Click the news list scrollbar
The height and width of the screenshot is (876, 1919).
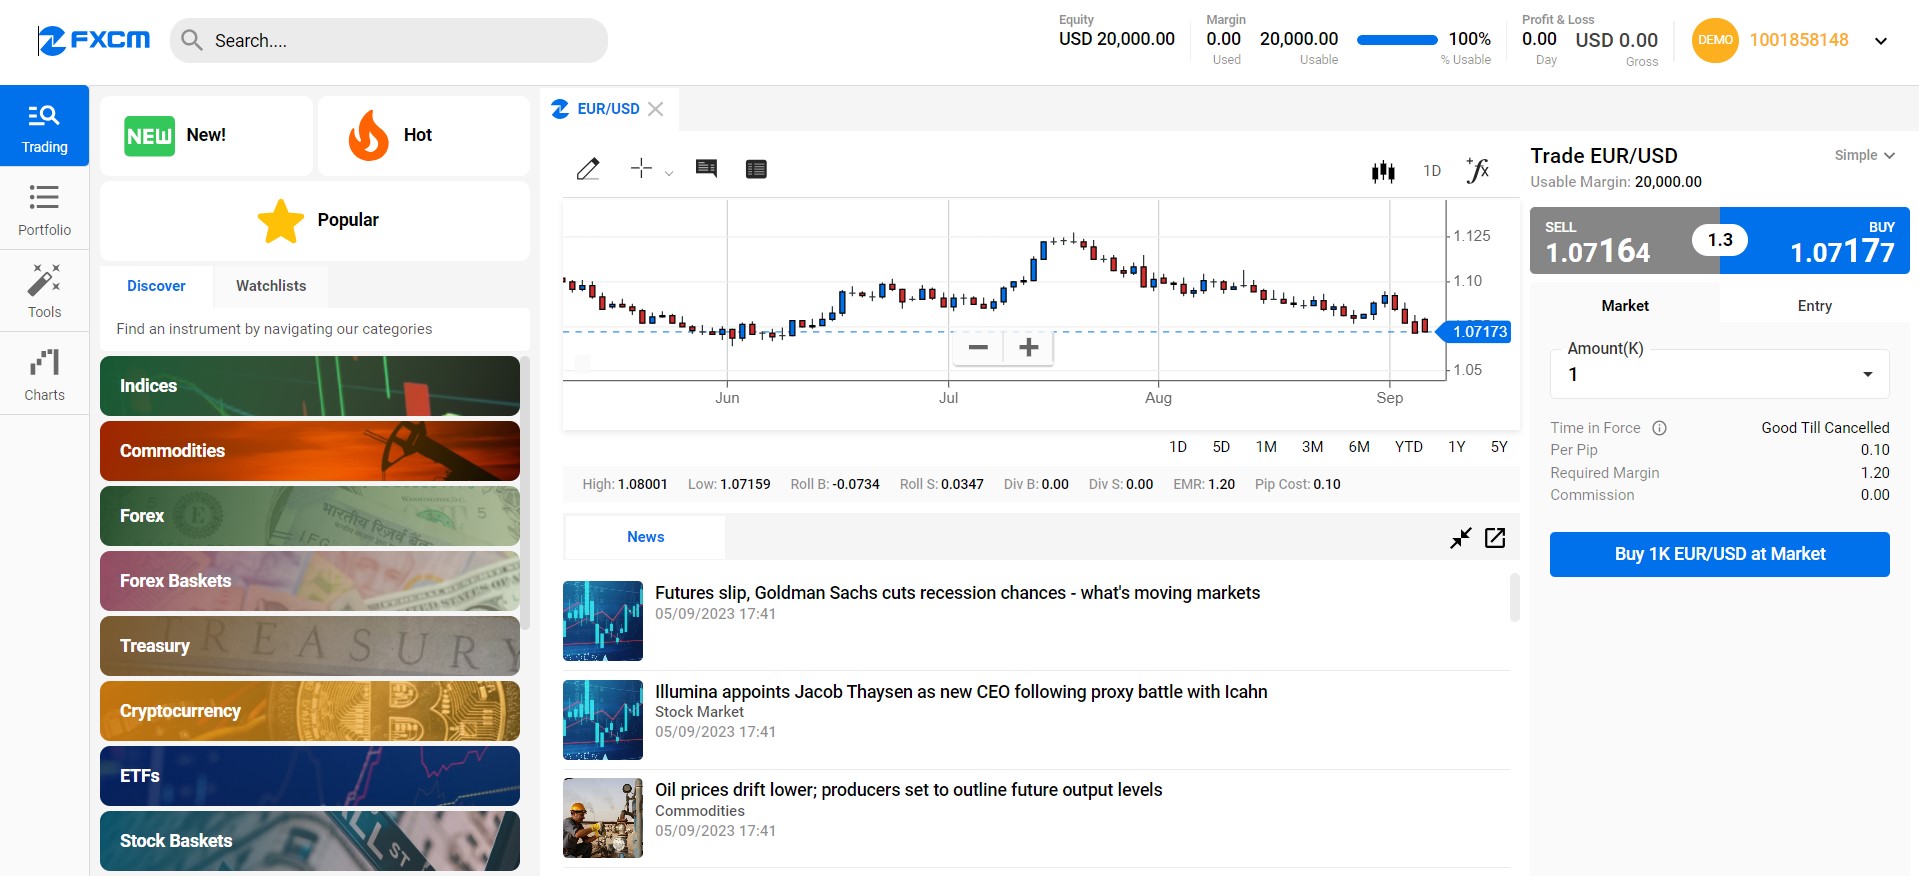pyautogui.click(x=1514, y=597)
